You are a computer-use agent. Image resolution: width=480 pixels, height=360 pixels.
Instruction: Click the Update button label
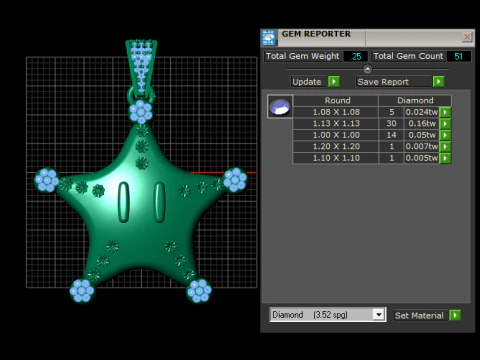tap(307, 82)
